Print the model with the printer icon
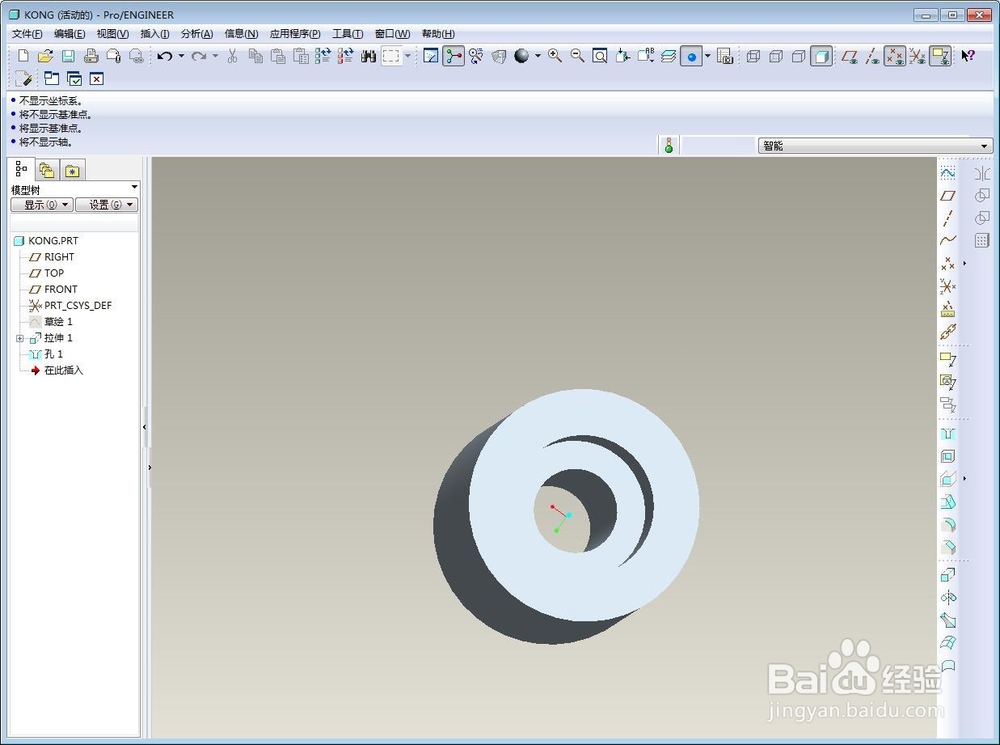Viewport: 1000px width, 745px height. 91,56
